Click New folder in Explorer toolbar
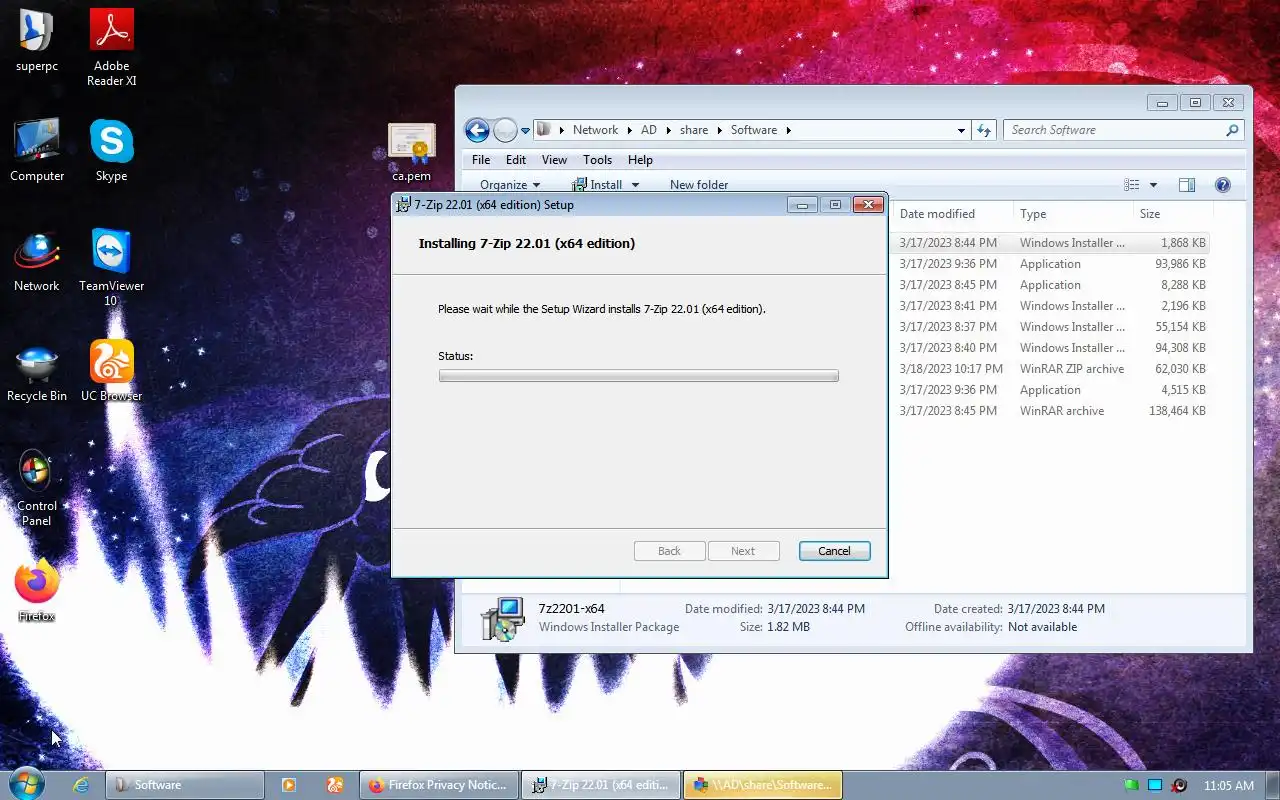Screen dimensions: 1280x800 pyautogui.click(x=699, y=185)
